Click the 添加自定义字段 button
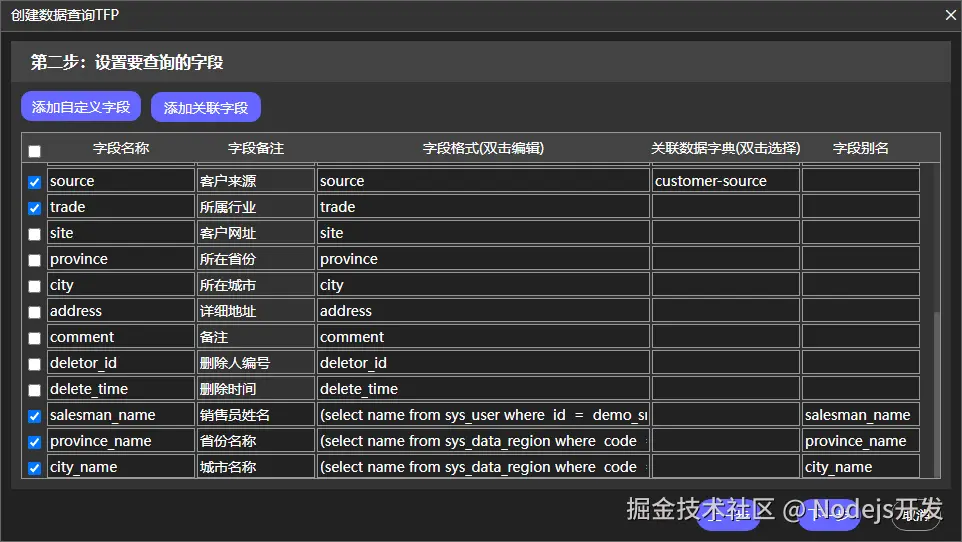 coord(81,107)
